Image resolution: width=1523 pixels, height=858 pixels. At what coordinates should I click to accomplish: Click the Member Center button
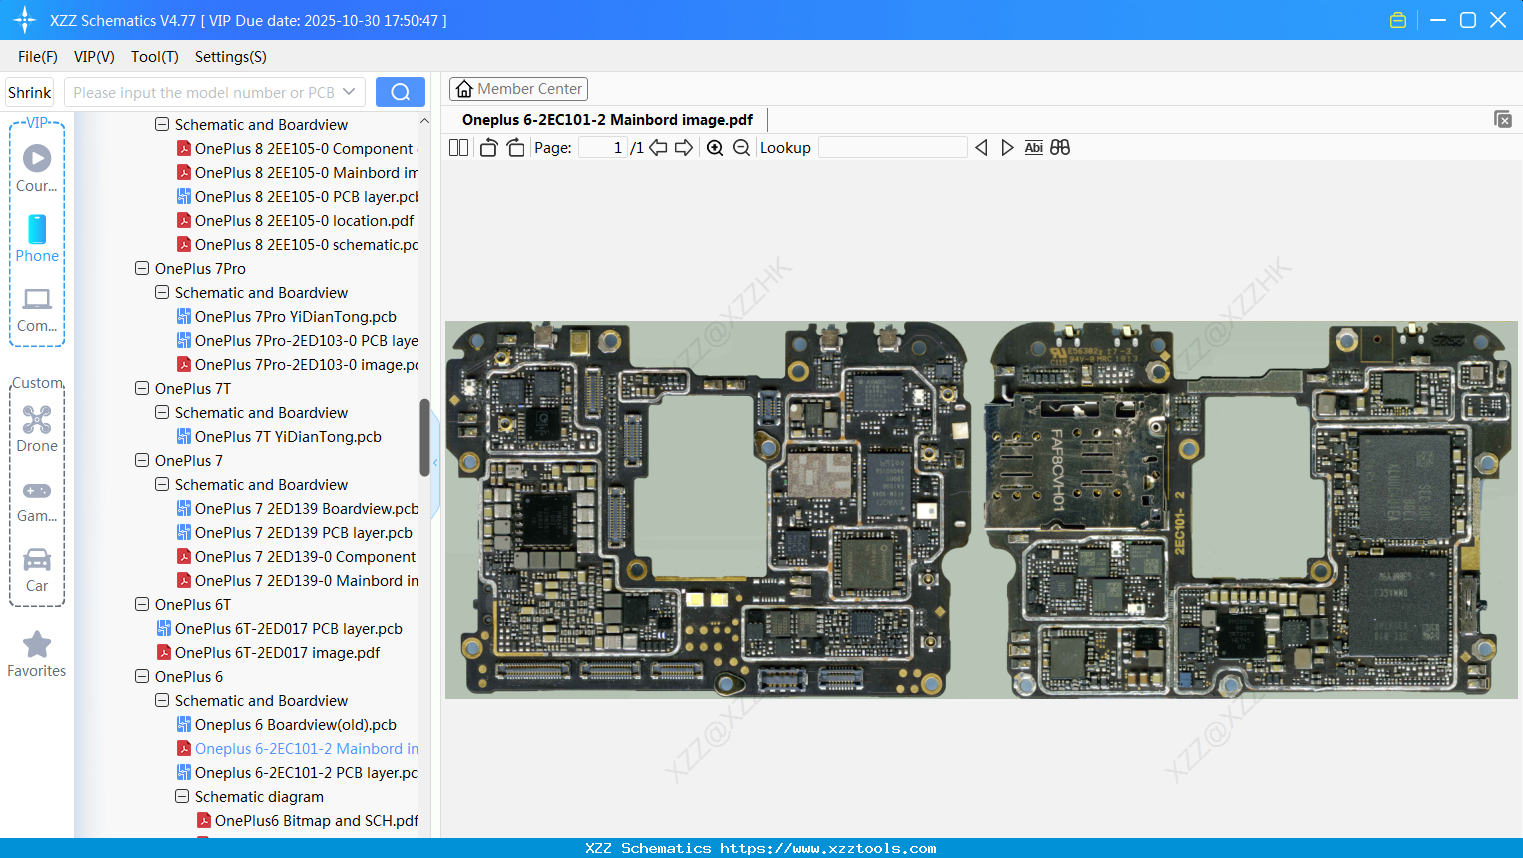[518, 88]
